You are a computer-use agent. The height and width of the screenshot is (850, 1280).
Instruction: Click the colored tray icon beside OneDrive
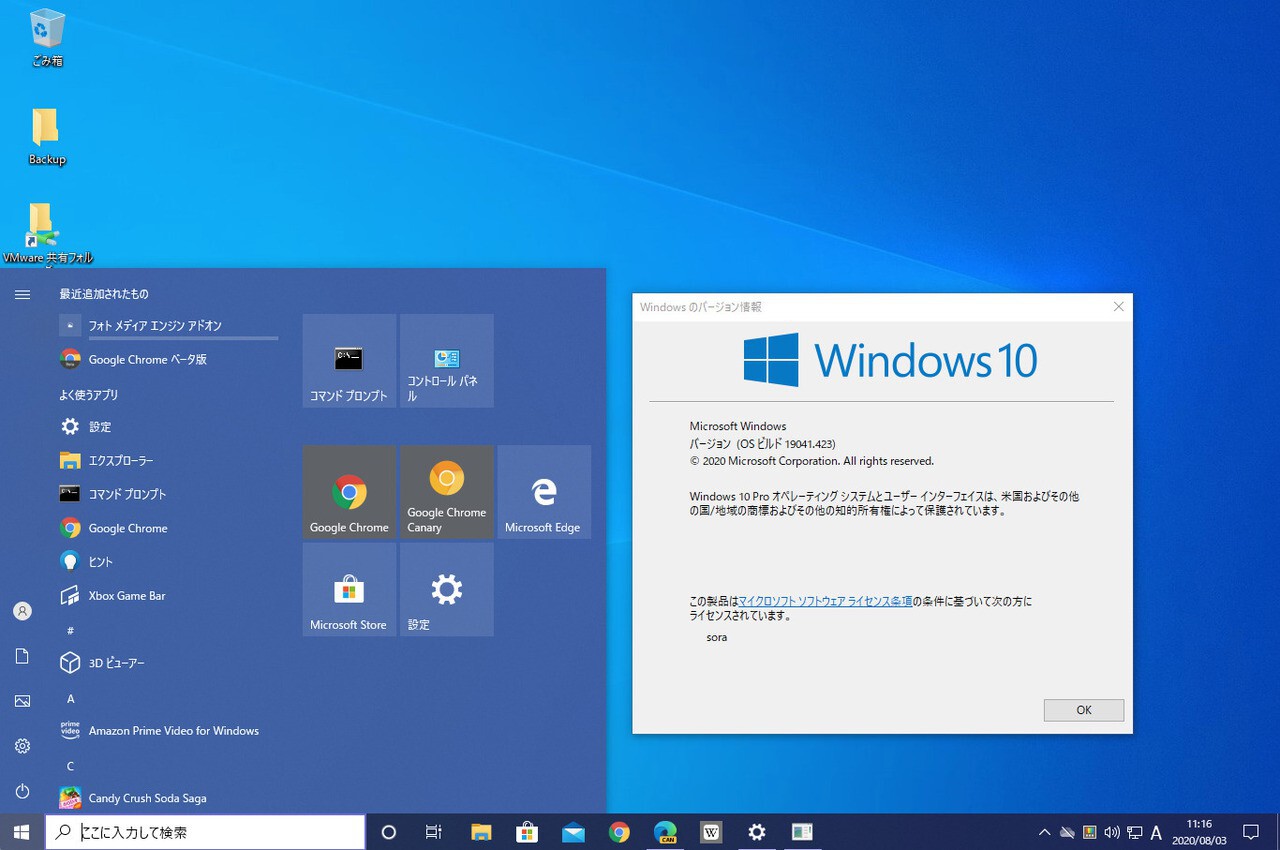click(x=1090, y=832)
